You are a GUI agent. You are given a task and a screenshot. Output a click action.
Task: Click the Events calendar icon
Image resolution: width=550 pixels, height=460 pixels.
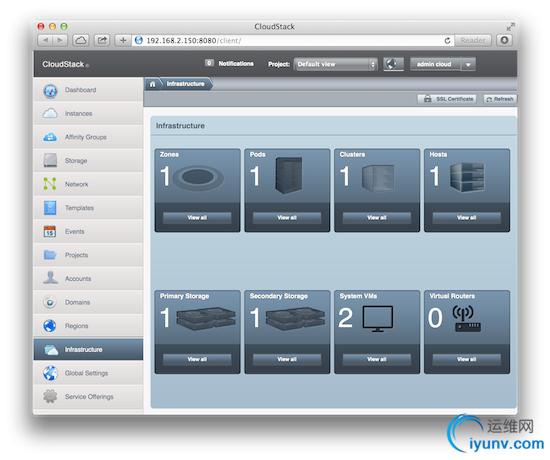50,231
